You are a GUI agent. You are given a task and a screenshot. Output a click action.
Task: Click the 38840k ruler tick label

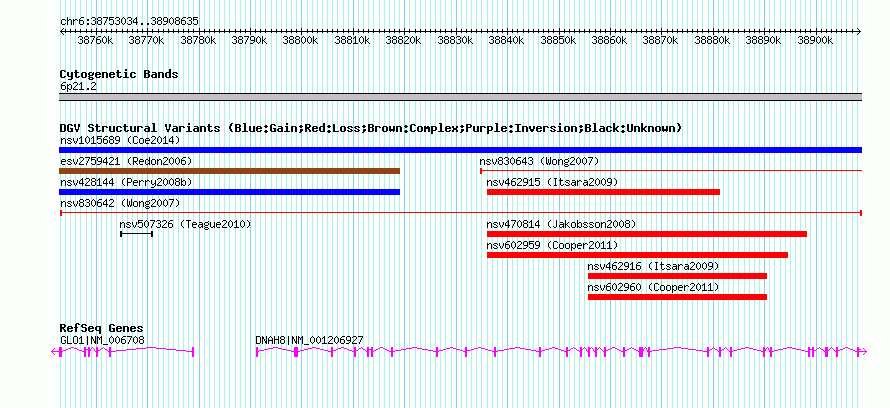pos(506,41)
